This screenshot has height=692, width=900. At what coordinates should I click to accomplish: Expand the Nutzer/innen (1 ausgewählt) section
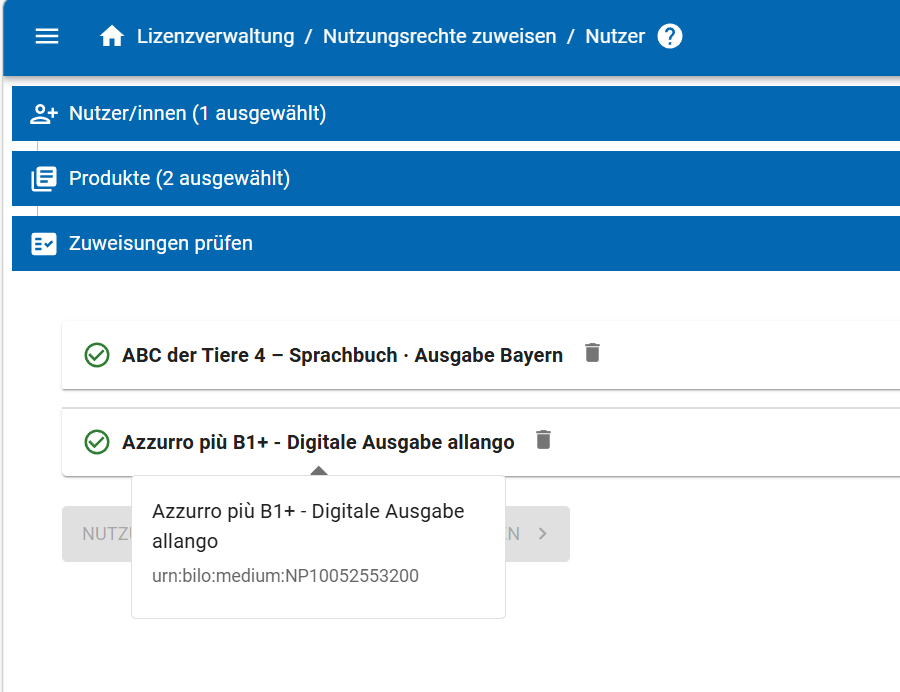198,114
